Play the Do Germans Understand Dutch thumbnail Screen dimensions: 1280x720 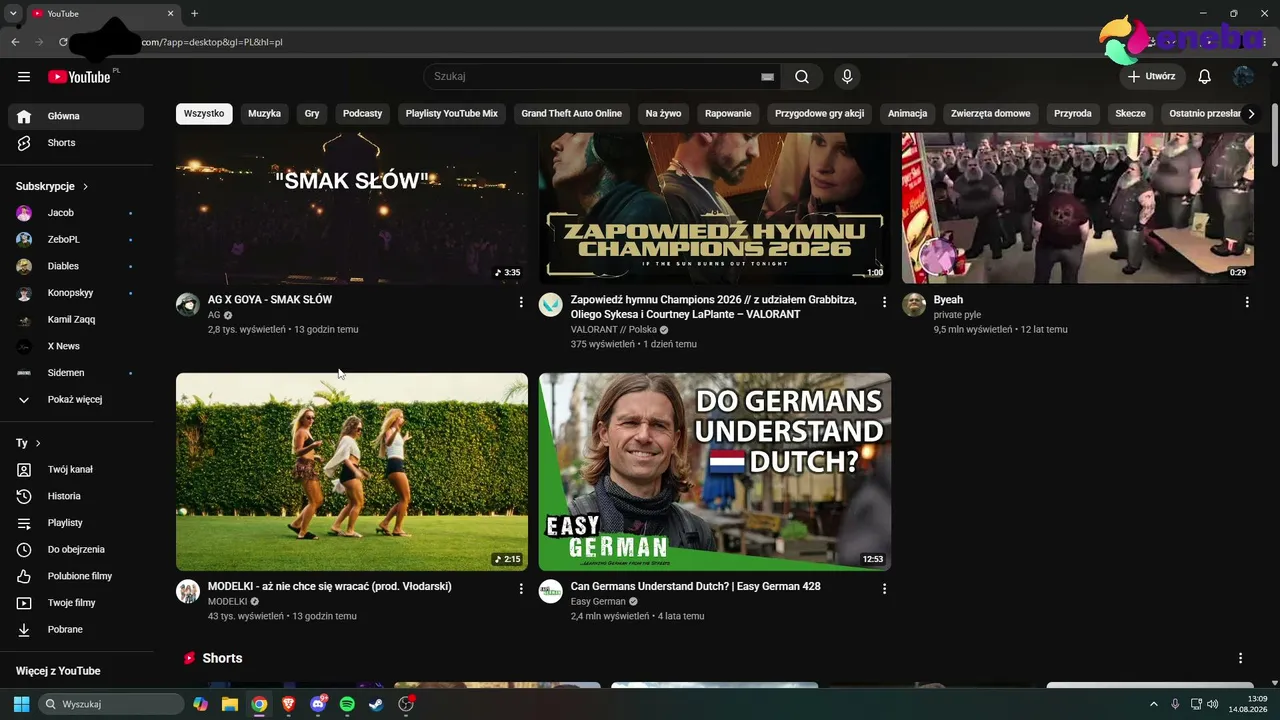click(x=715, y=472)
